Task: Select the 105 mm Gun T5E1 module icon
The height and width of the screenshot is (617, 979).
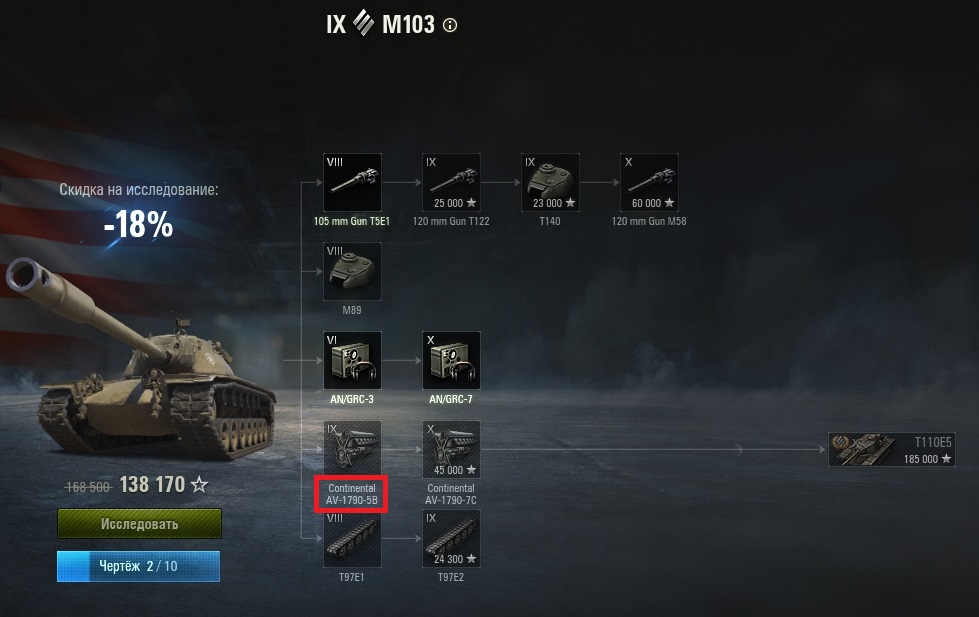Action: (x=352, y=182)
